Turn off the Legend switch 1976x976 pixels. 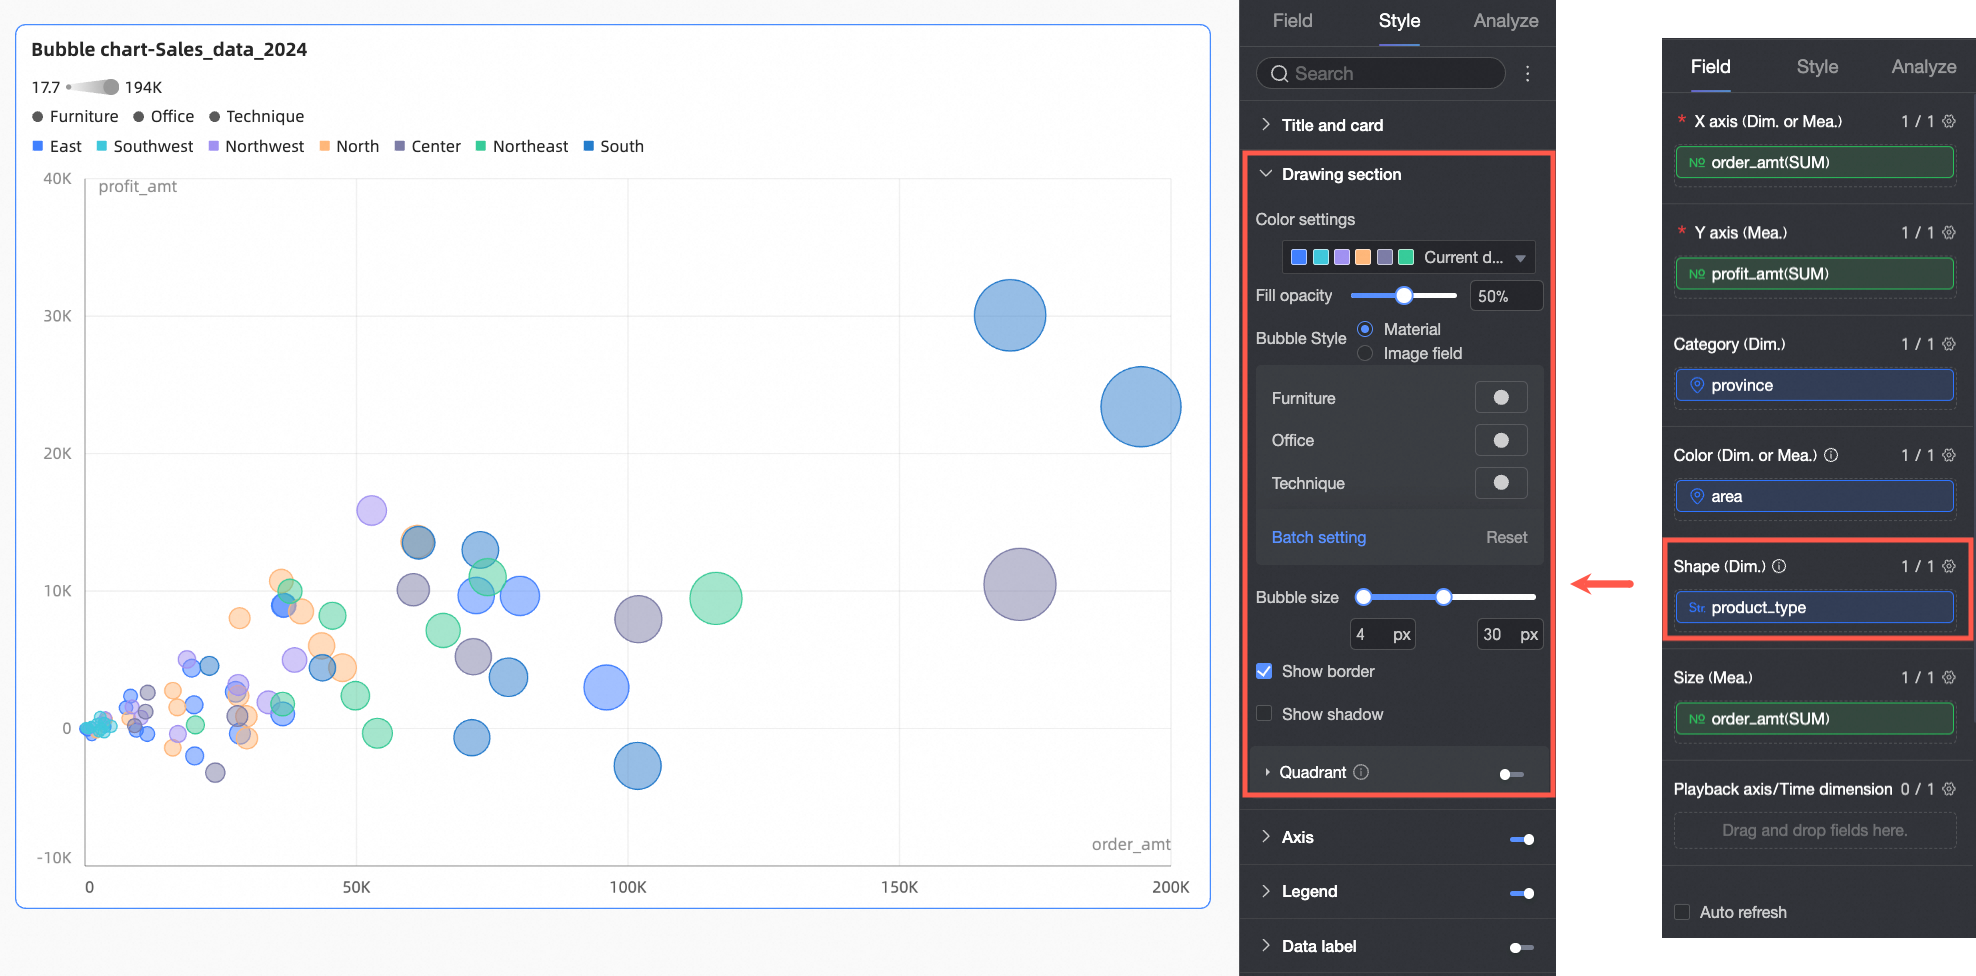1522,893
